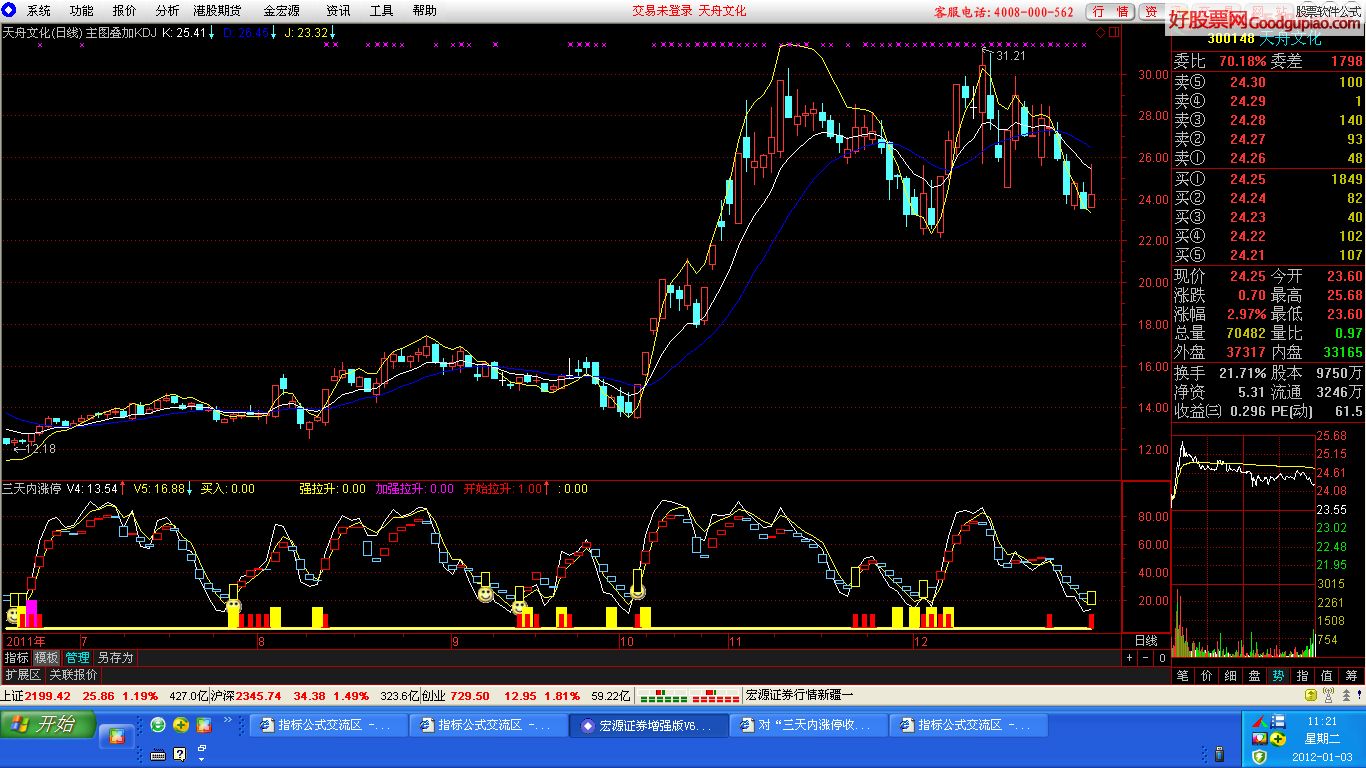Click the 天舟文化(日线) chart title label
Viewport: 1366px width, 768px height.
coord(43,32)
